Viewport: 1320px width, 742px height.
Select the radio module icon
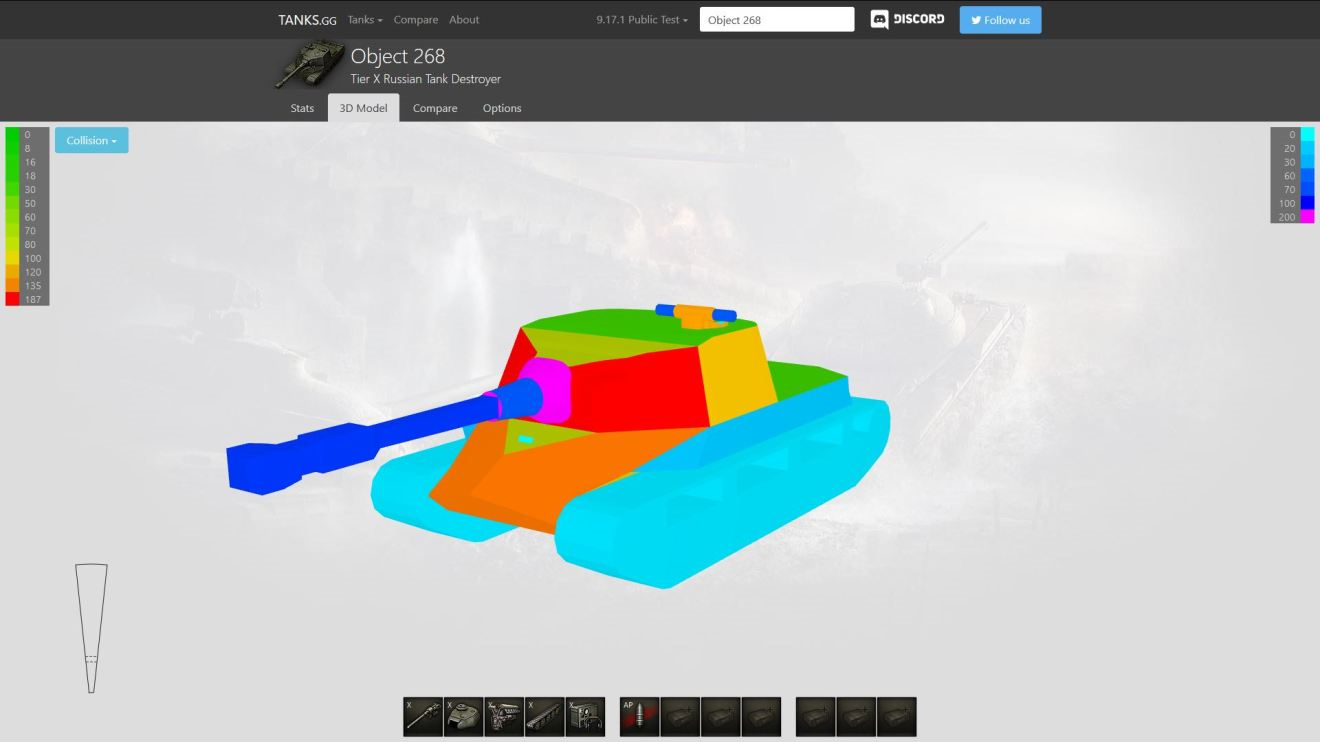click(585, 716)
